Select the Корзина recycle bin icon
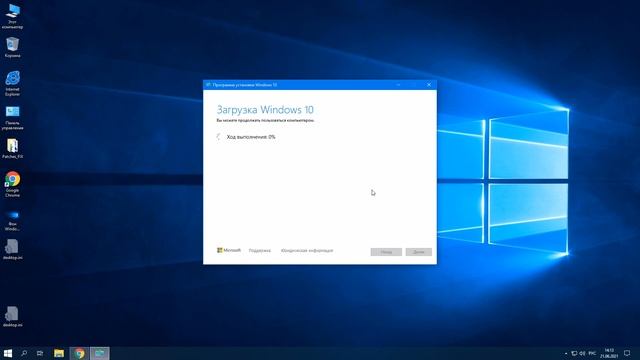Screen dimensions: 640x360 point(12,47)
